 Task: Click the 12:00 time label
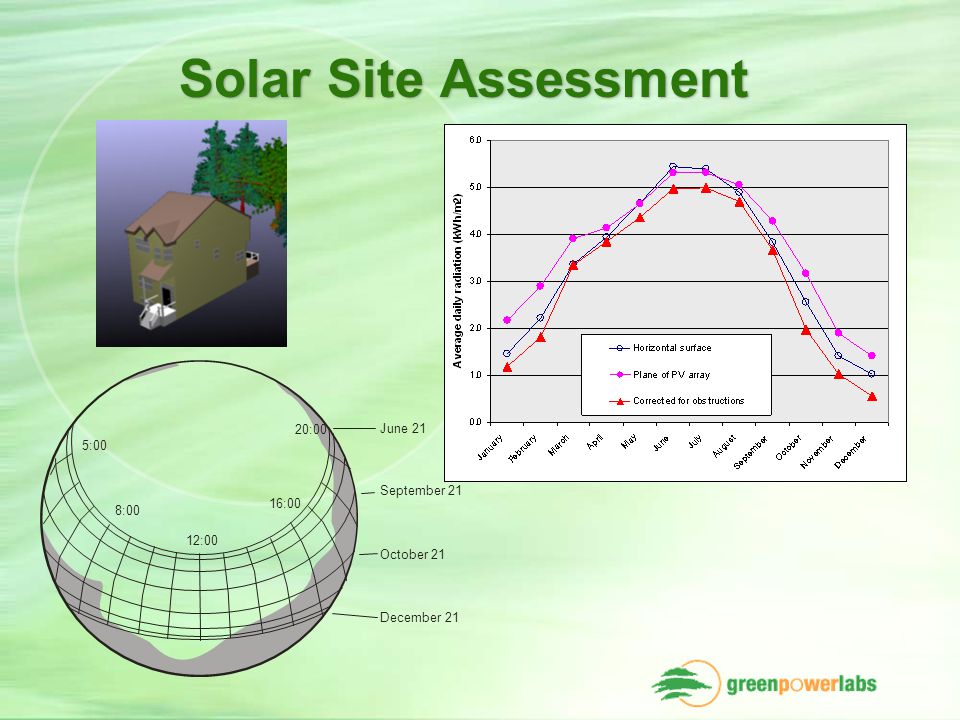[x=202, y=540]
